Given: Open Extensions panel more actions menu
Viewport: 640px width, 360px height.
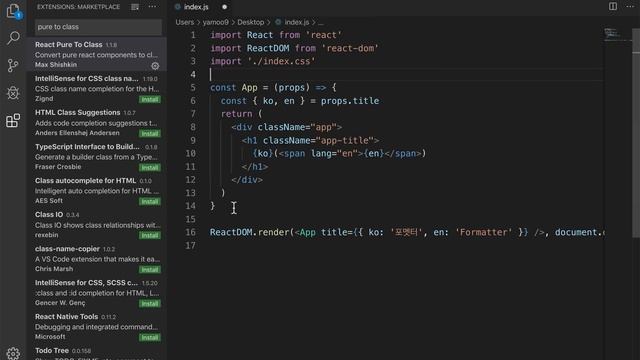Looking at the screenshot, I should point(153,7).
